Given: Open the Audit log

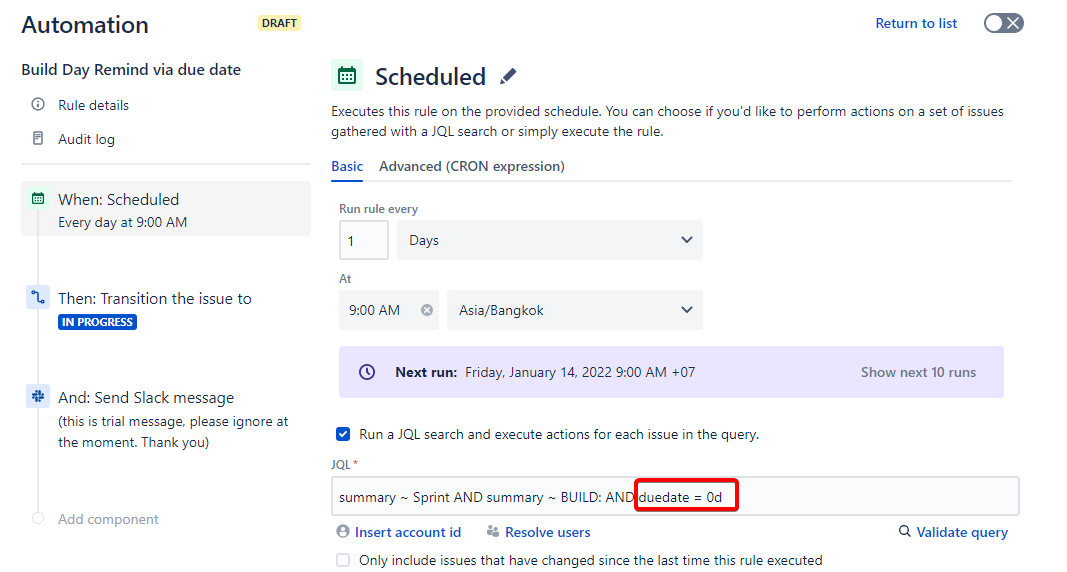Looking at the screenshot, I should [x=86, y=139].
